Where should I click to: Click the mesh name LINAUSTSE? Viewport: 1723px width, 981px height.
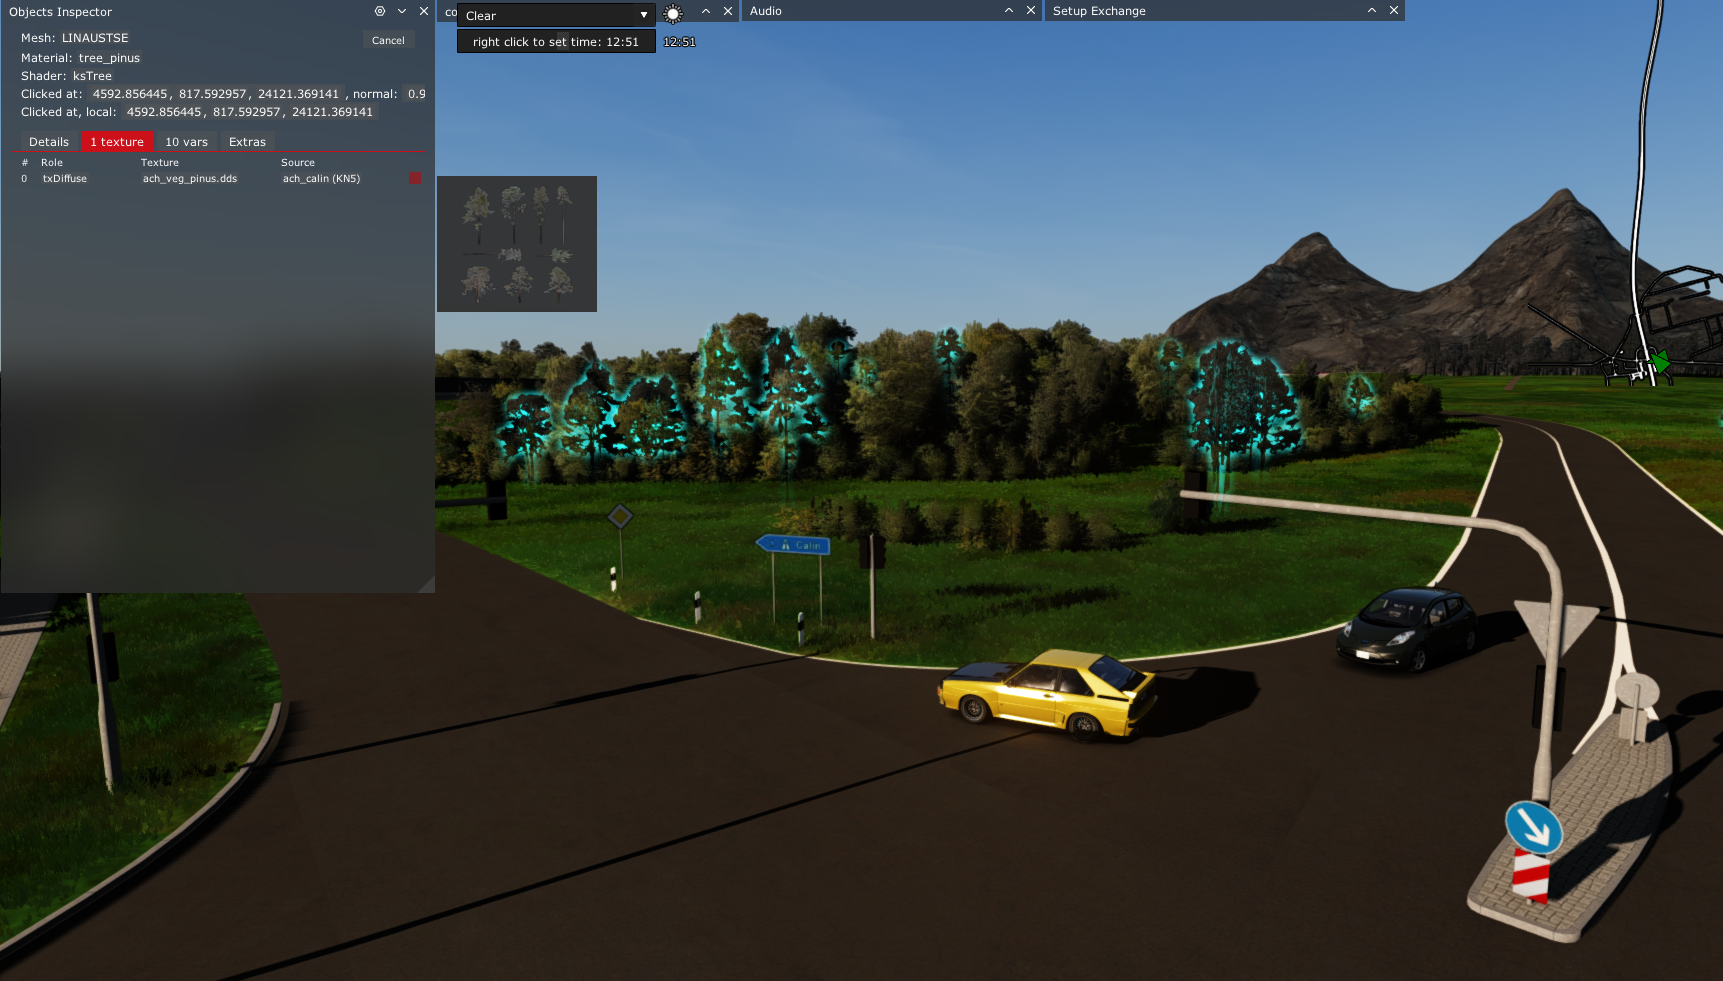coord(95,38)
